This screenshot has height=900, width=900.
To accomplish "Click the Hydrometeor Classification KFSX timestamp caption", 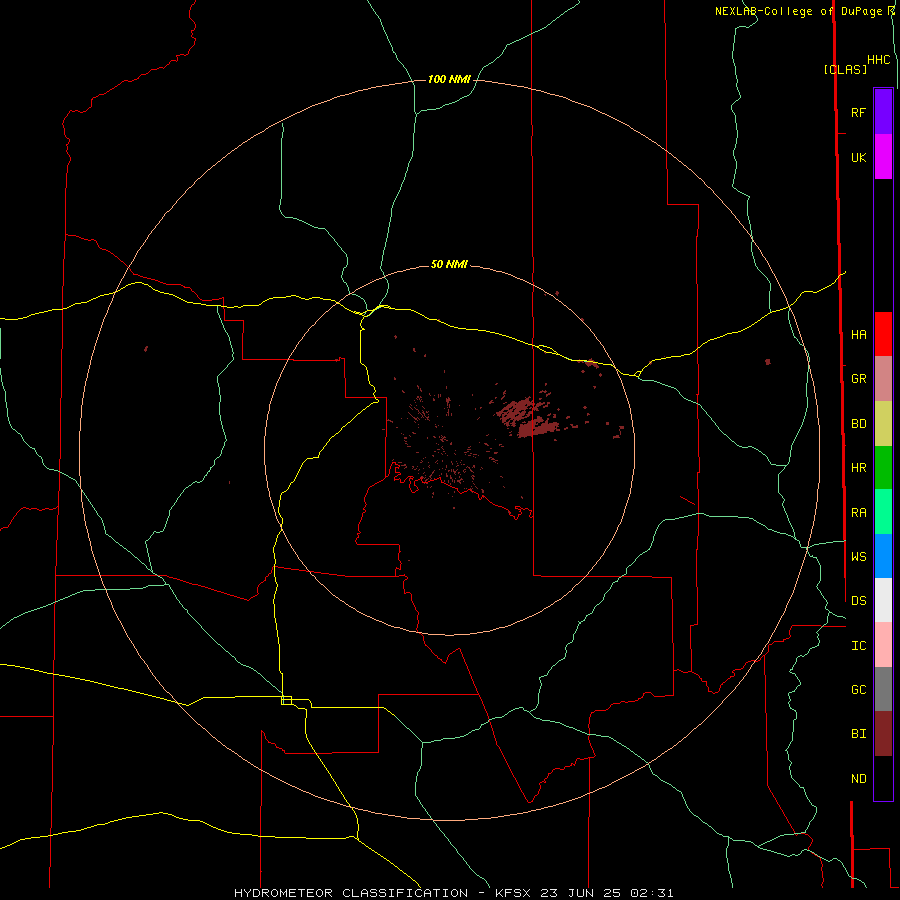I will click(453, 893).
